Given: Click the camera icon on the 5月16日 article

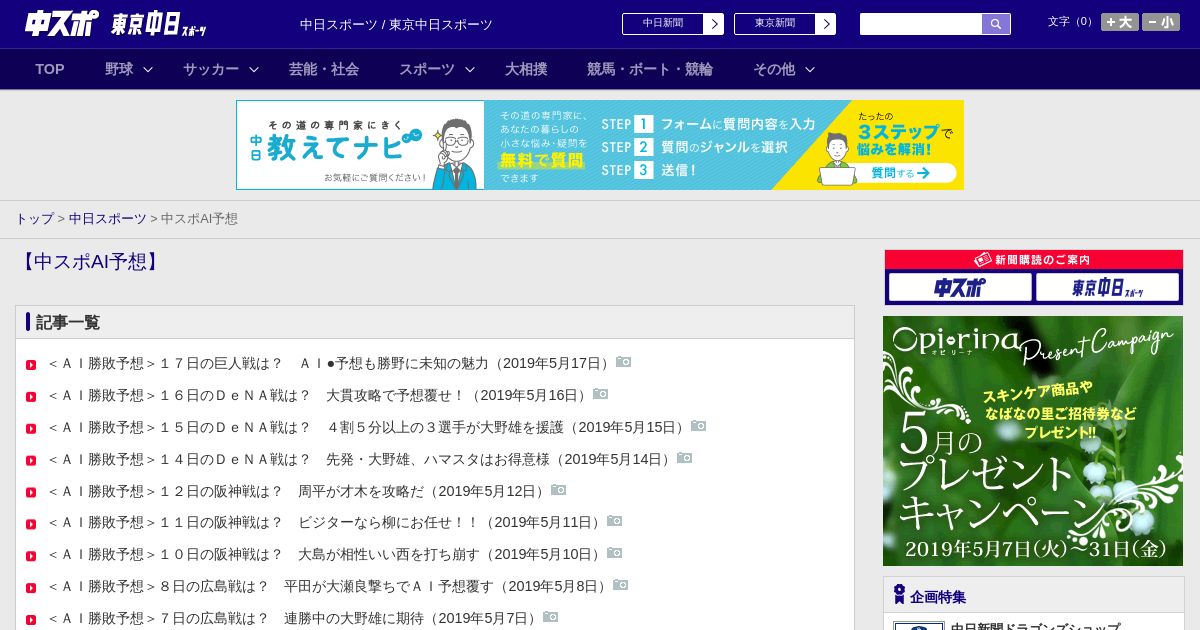Looking at the screenshot, I should 601,394.
